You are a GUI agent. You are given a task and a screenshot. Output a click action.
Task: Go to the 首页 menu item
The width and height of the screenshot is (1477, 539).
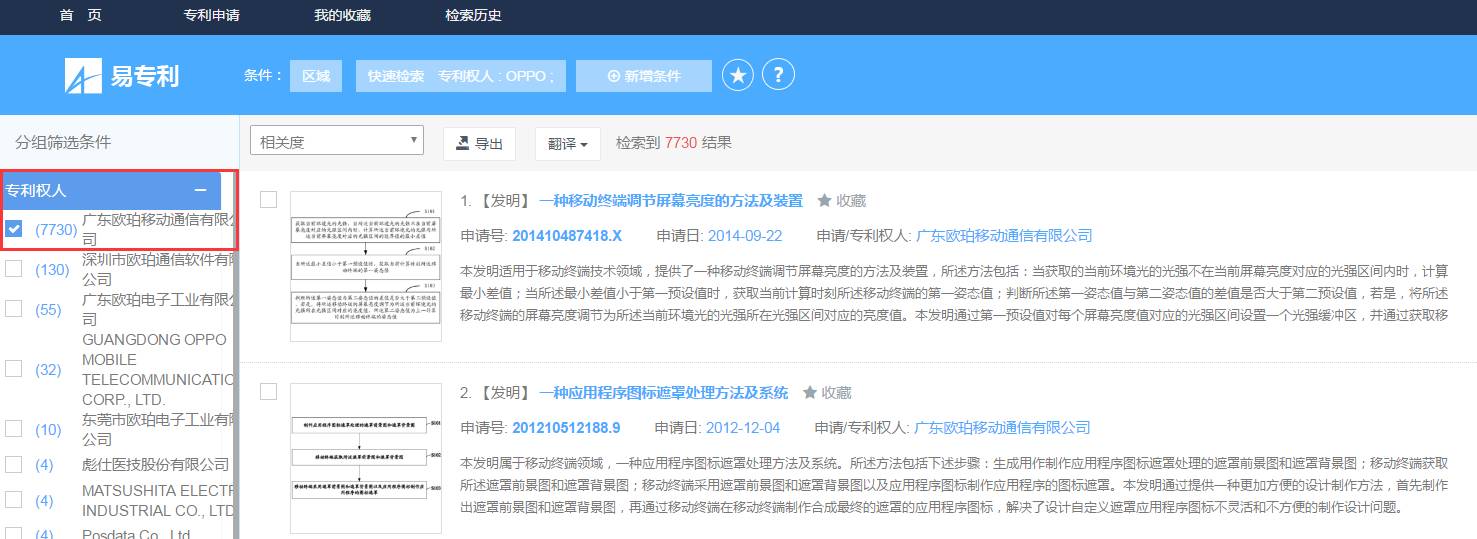(x=81, y=16)
